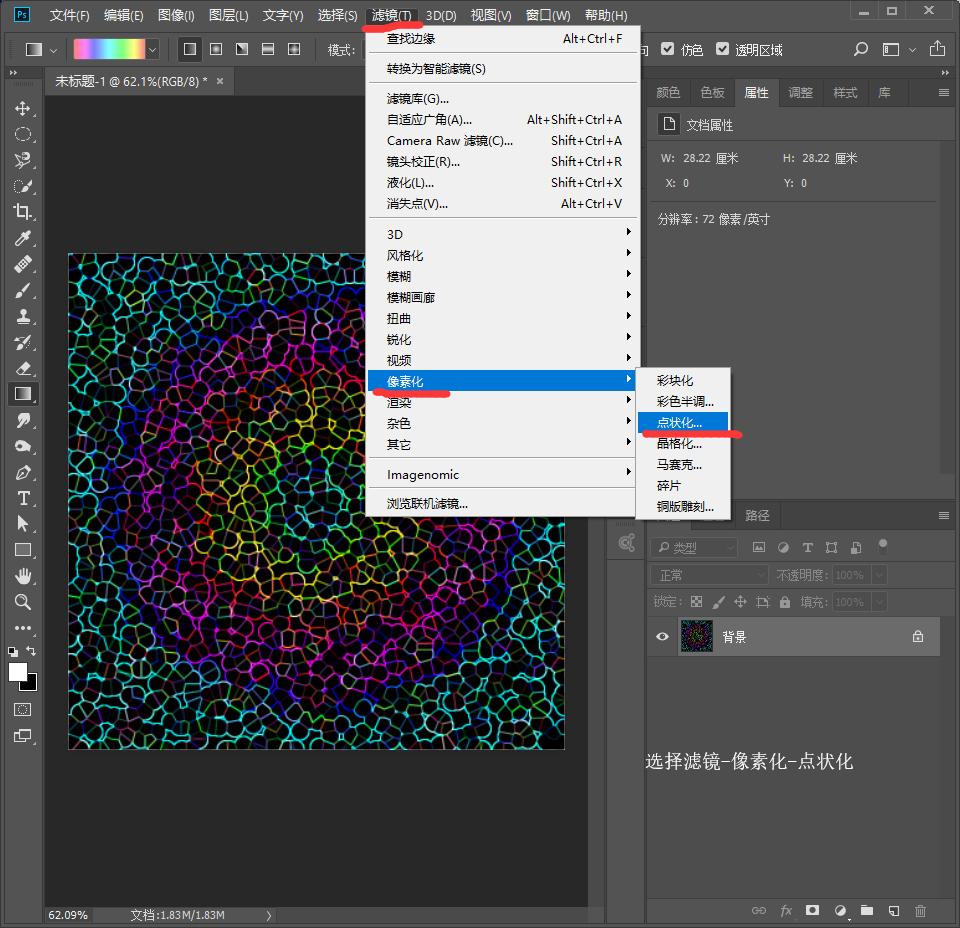Select the Zoom magnifier tool
This screenshot has height=928, width=960.
pos(22,602)
